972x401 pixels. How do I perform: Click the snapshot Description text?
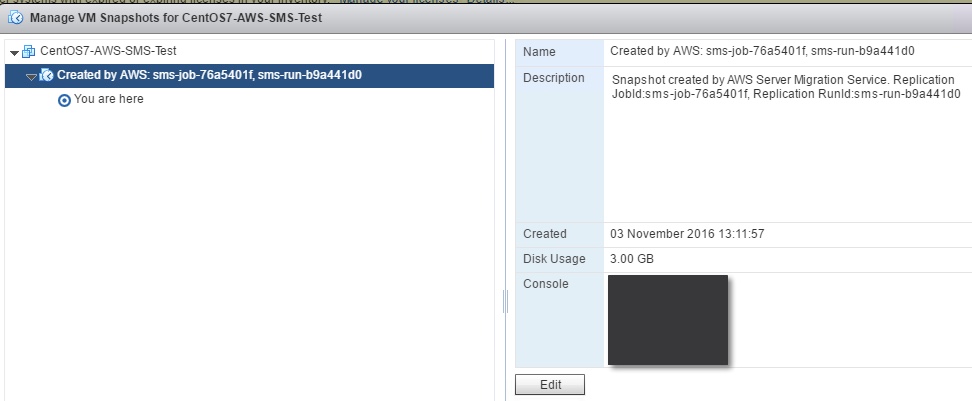[786, 87]
